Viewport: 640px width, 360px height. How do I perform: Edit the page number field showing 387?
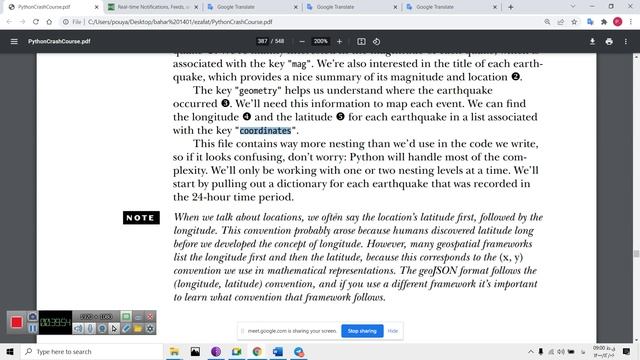[x=262, y=41]
